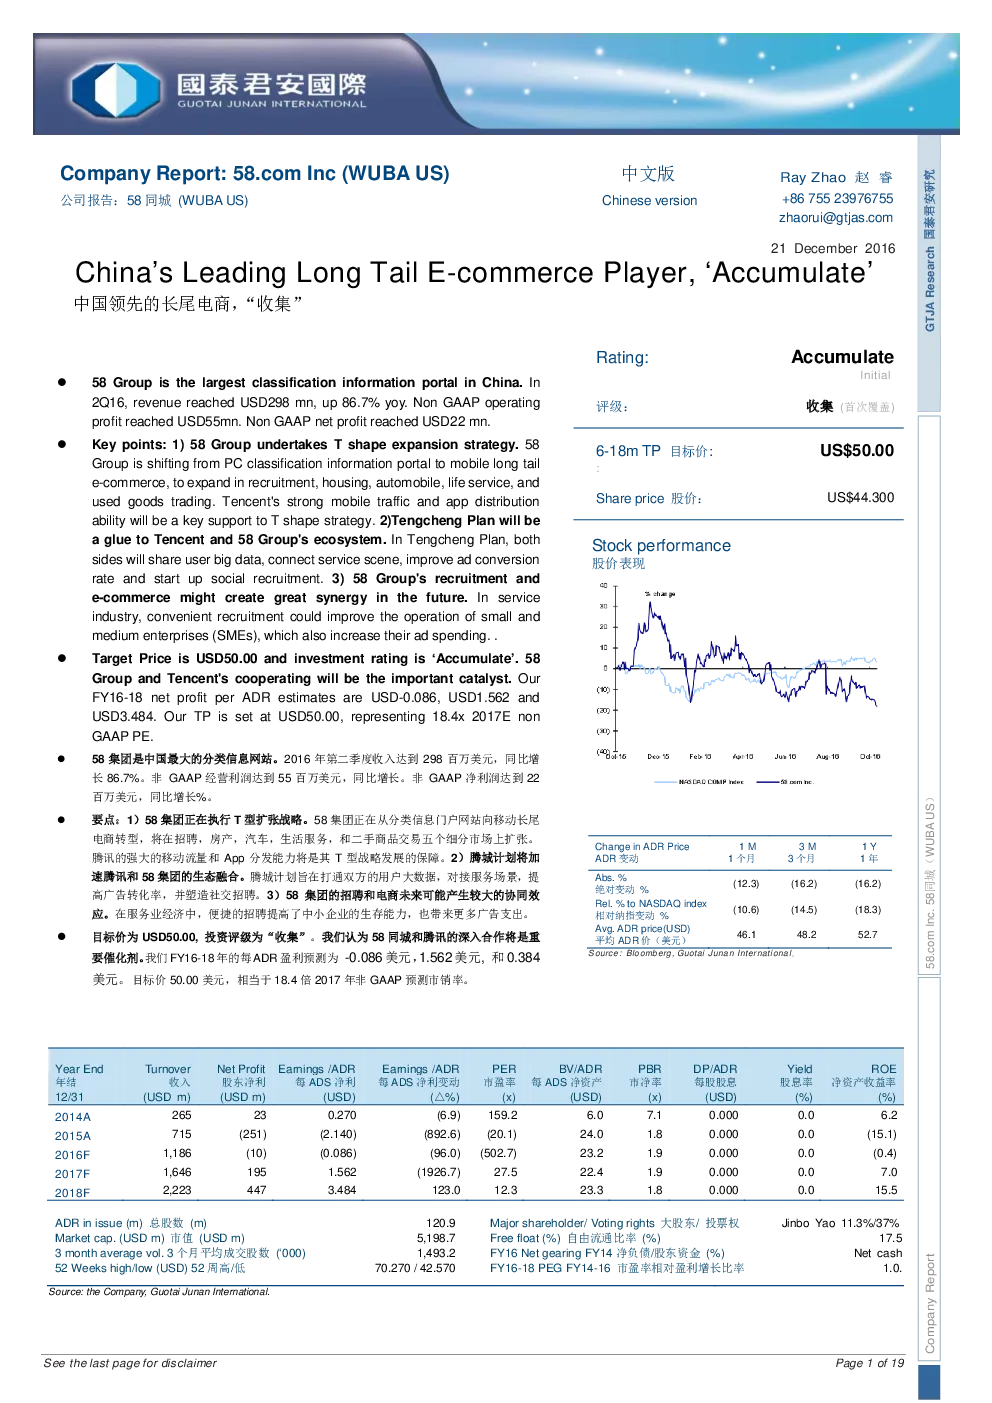The width and height of the screenshot is (992, 1403).
Task: Click Market cap. value 5,198.7
Action: [x=436, y=1238]
